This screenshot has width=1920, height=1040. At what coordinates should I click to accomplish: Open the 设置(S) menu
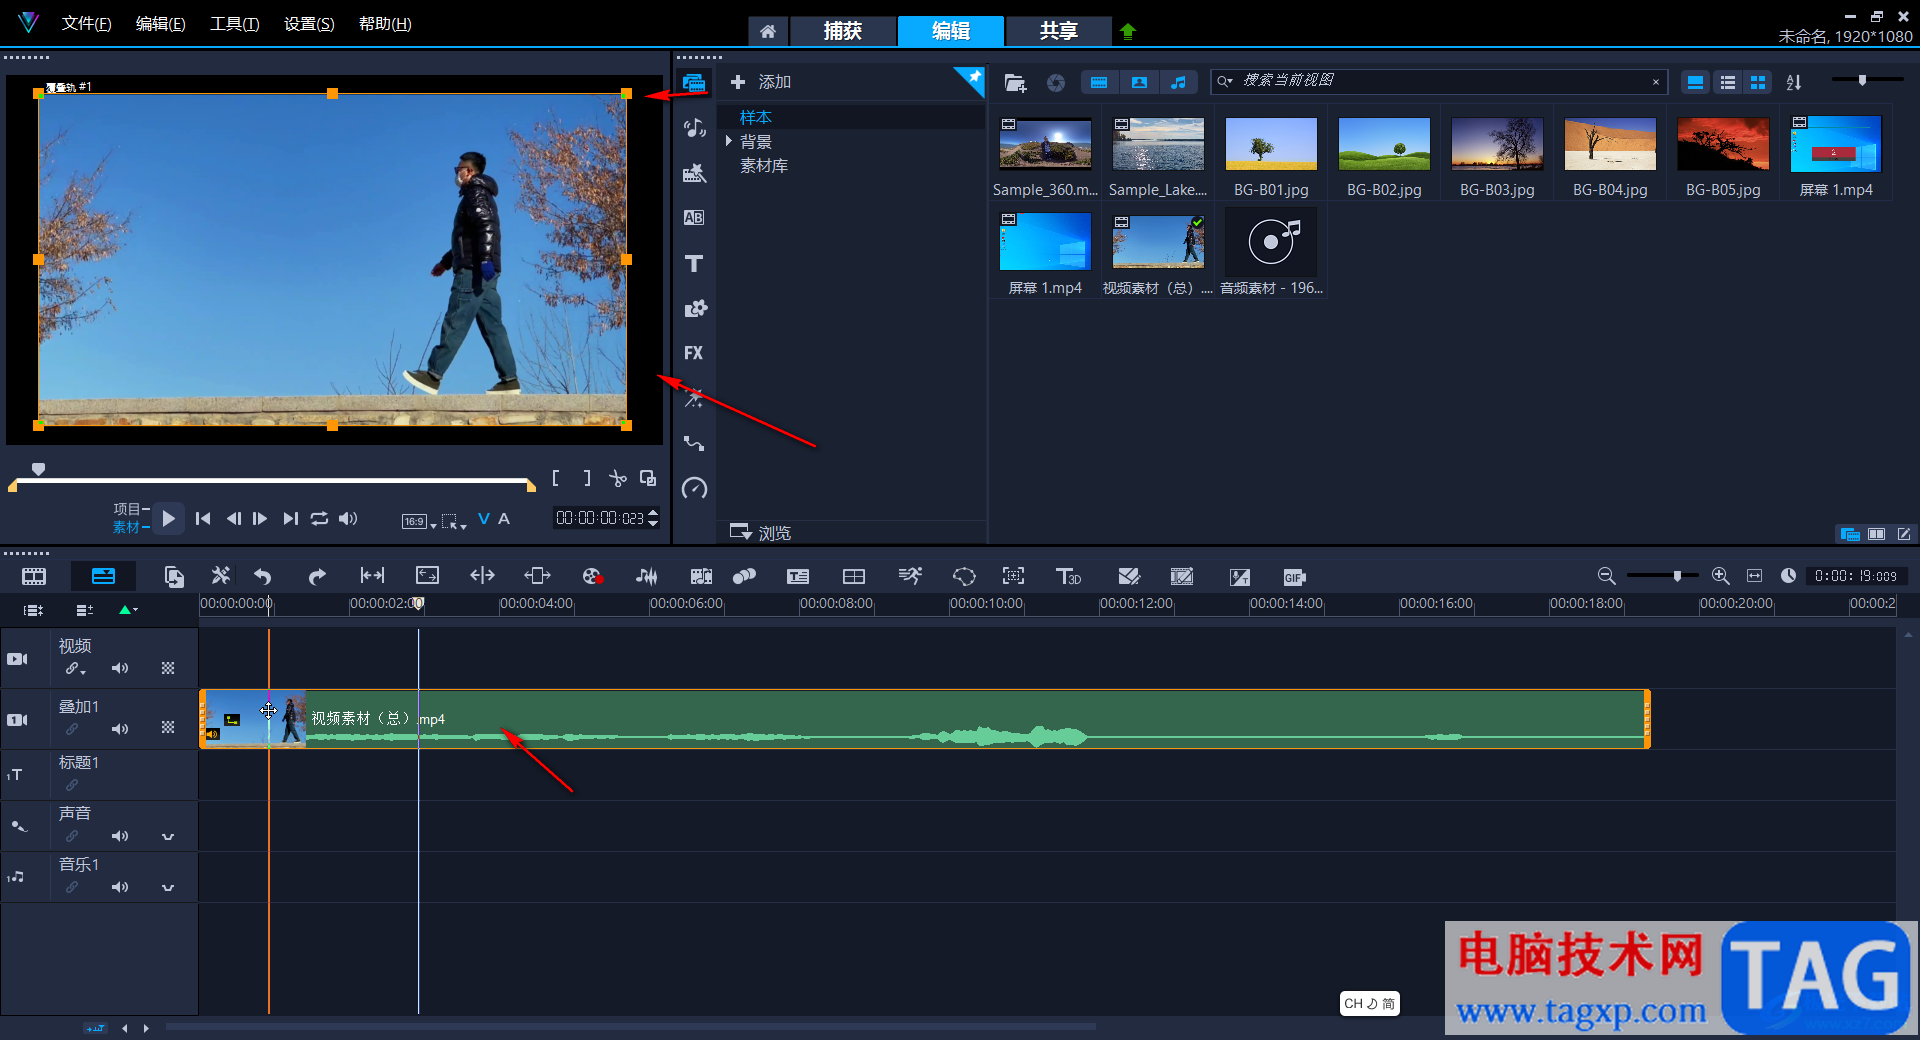click(309, 24)
